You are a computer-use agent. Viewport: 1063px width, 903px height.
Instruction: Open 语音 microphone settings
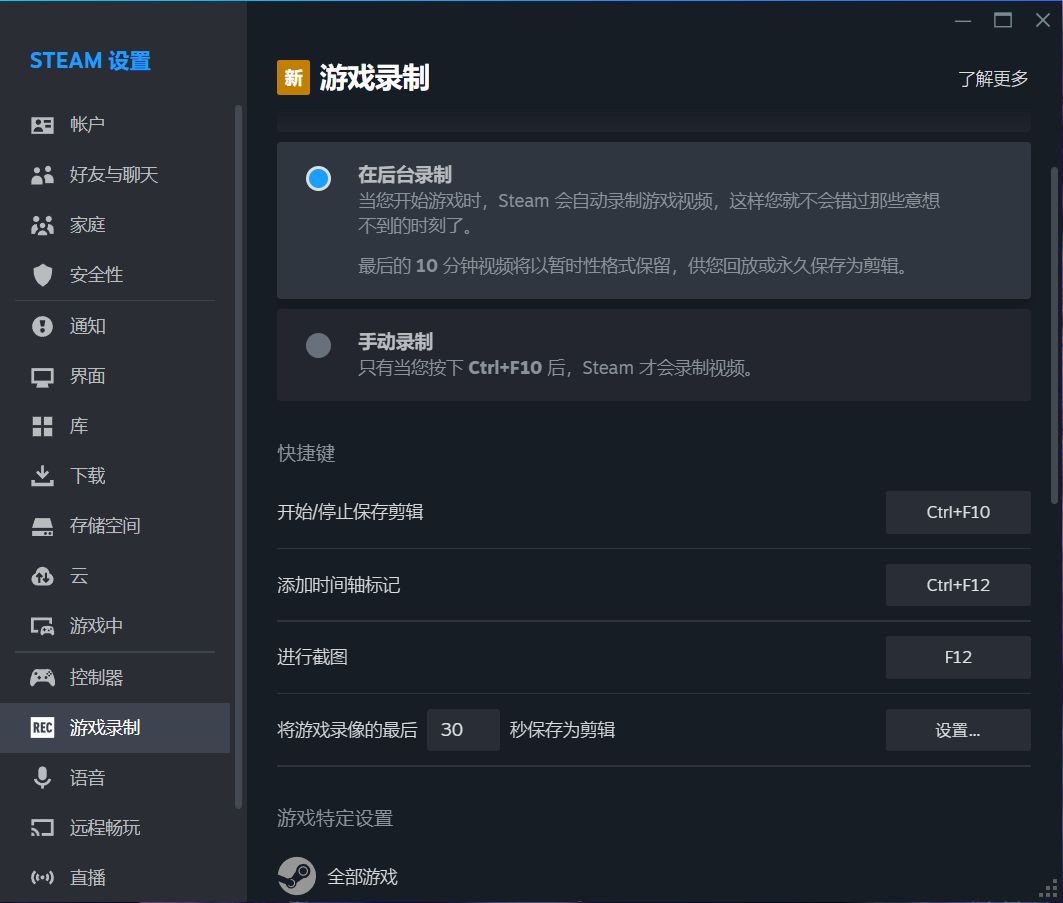coord(42,777)
